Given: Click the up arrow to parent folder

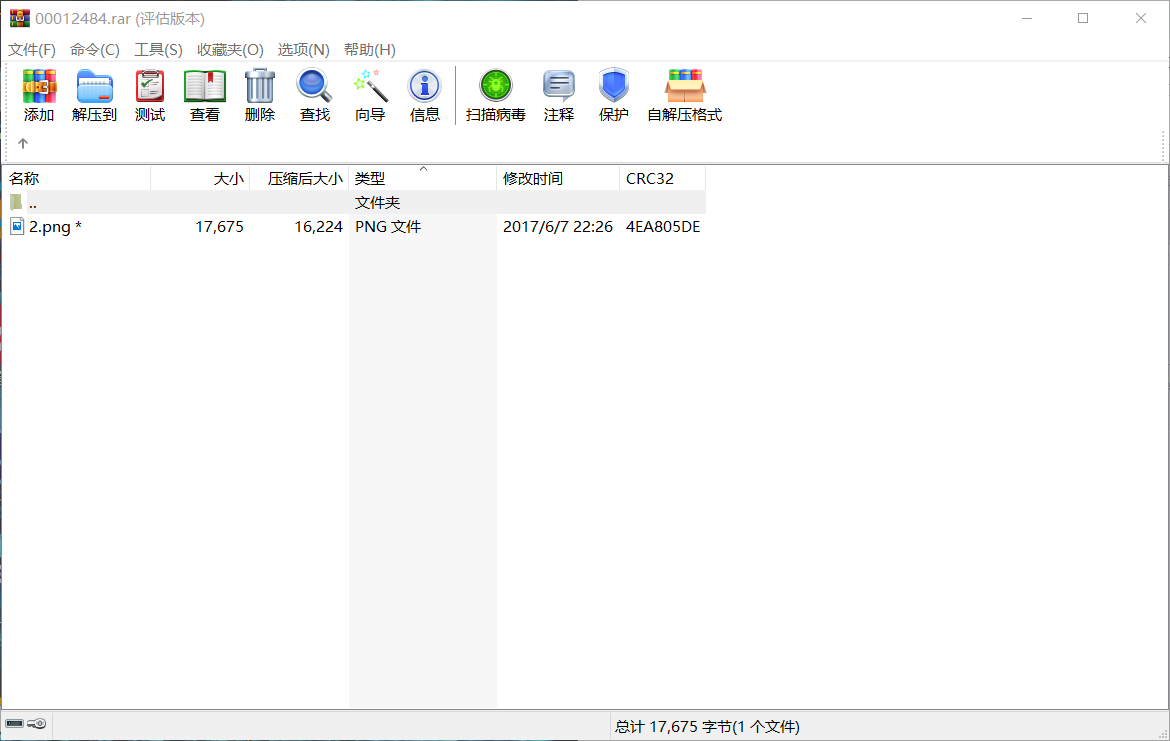Looking at the screenshot, I should [x=22, y=143].
